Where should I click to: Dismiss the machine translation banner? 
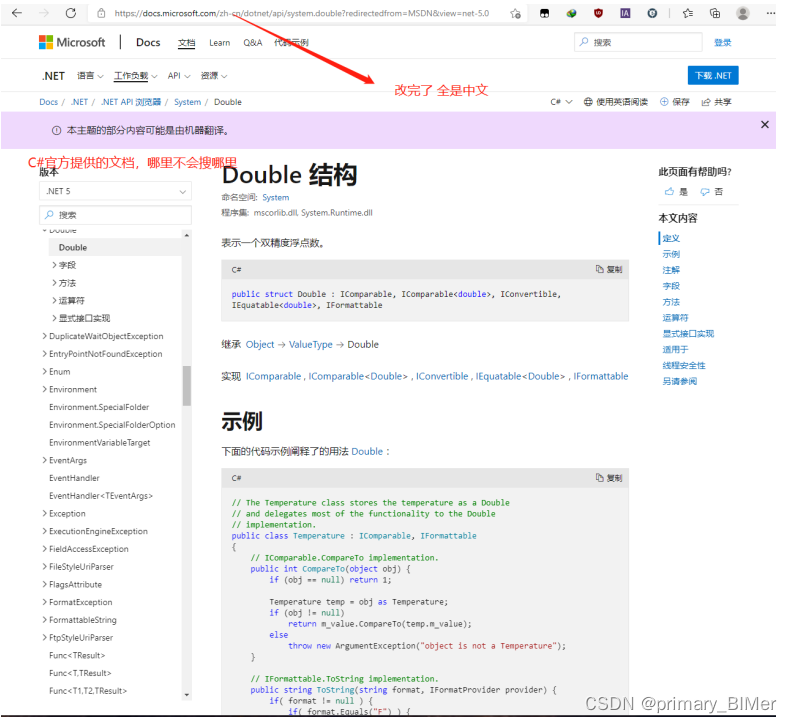[x=765, y=124]
